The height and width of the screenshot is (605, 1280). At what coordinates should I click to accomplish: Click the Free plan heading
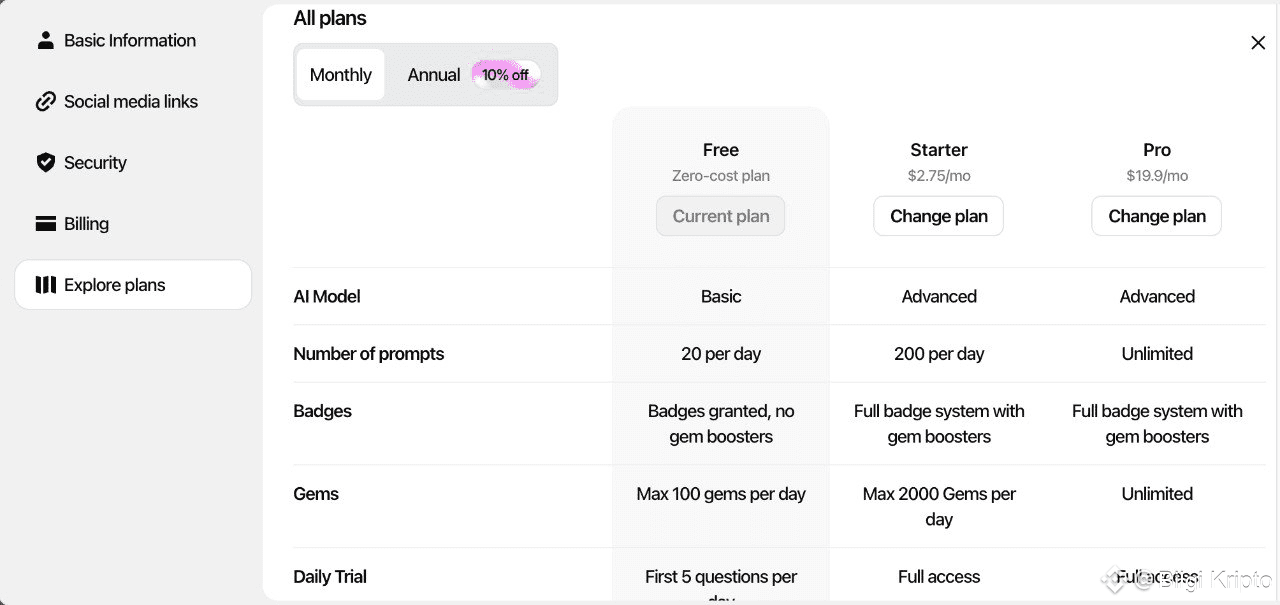pyautogui.click(x=720, y=150)
